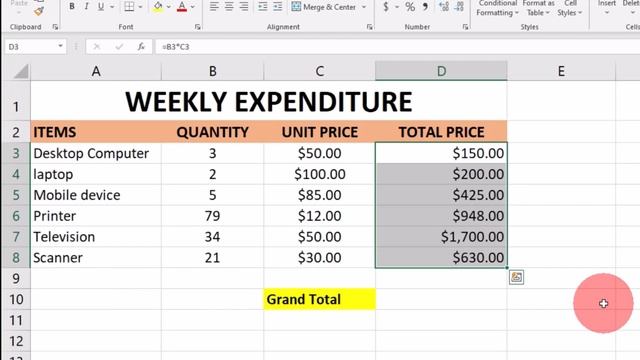This screenshot has height=360, width=640.
Task: Click the Select All corner triangle
Action: [21, 71]
